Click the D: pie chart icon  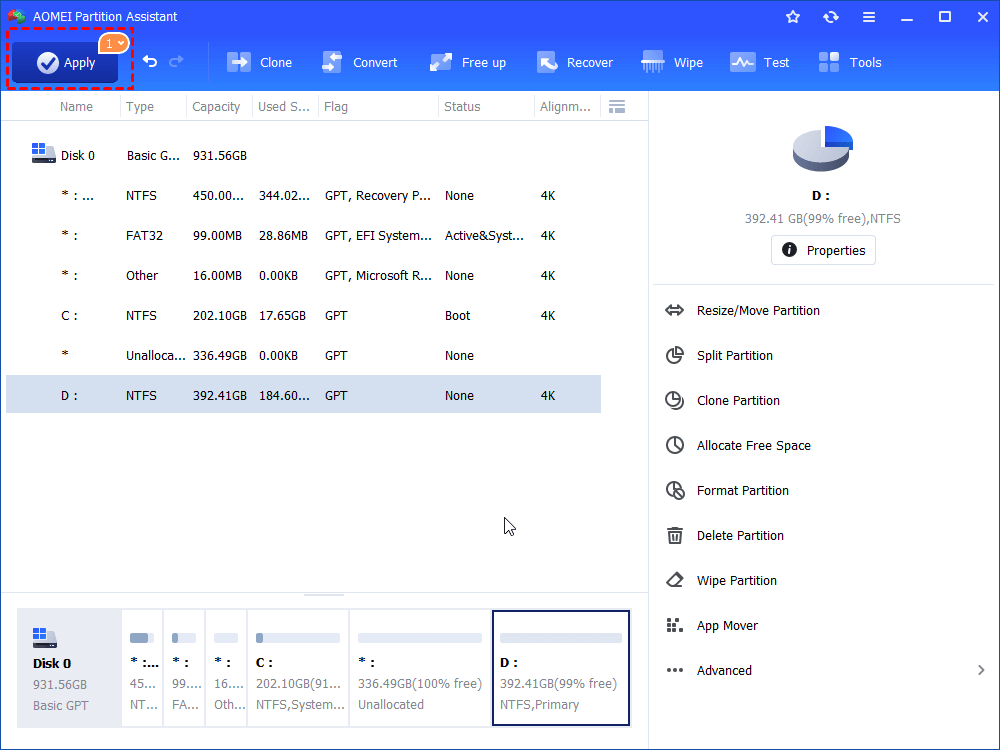click(822, 148)
